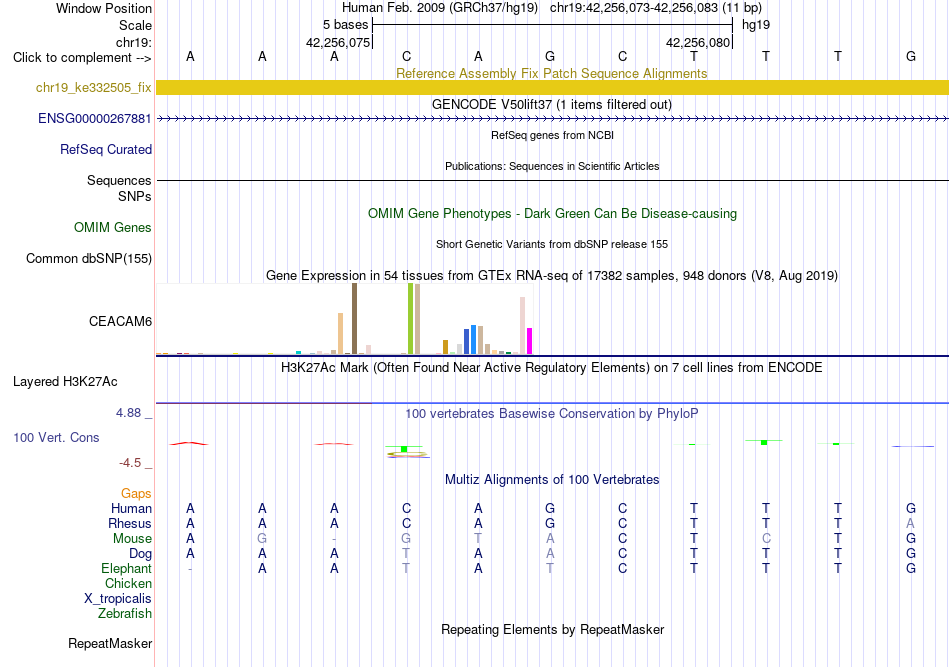950x667 pixels.
Task: Open the Reference Assembly Fix Patch Sequence Alignments title
Action: (x=552, y=73)
